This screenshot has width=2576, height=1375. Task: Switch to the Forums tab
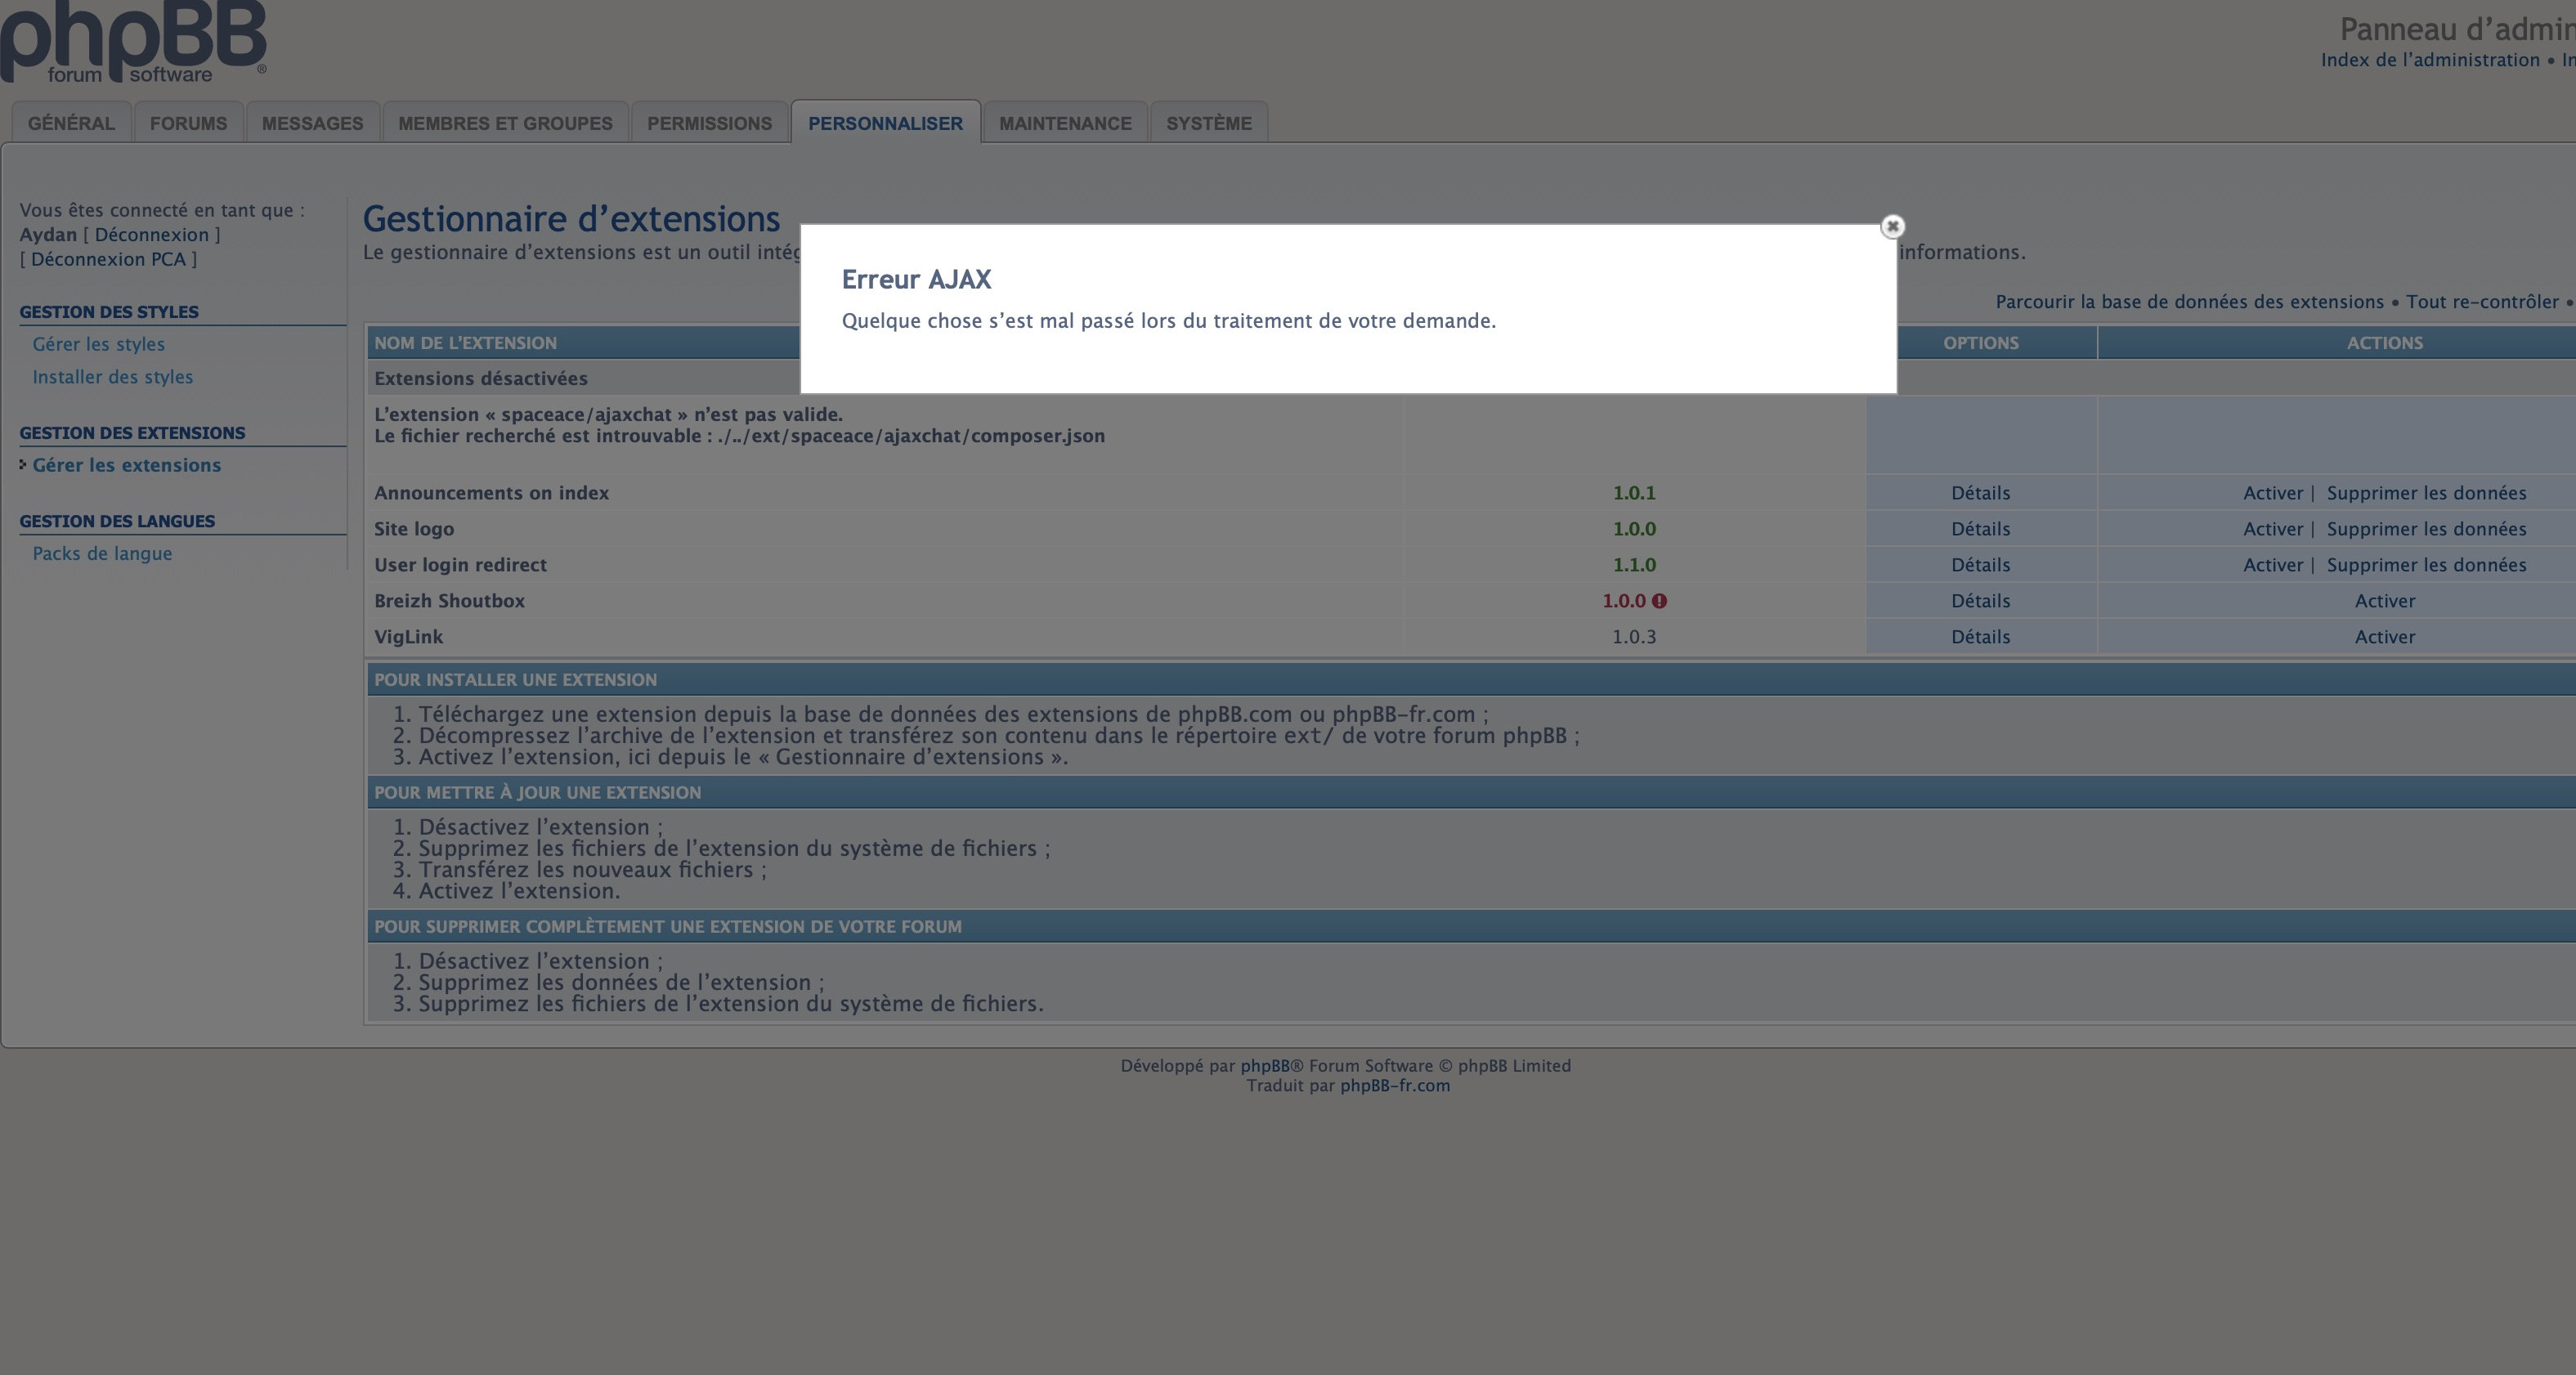tap(188, 123)
